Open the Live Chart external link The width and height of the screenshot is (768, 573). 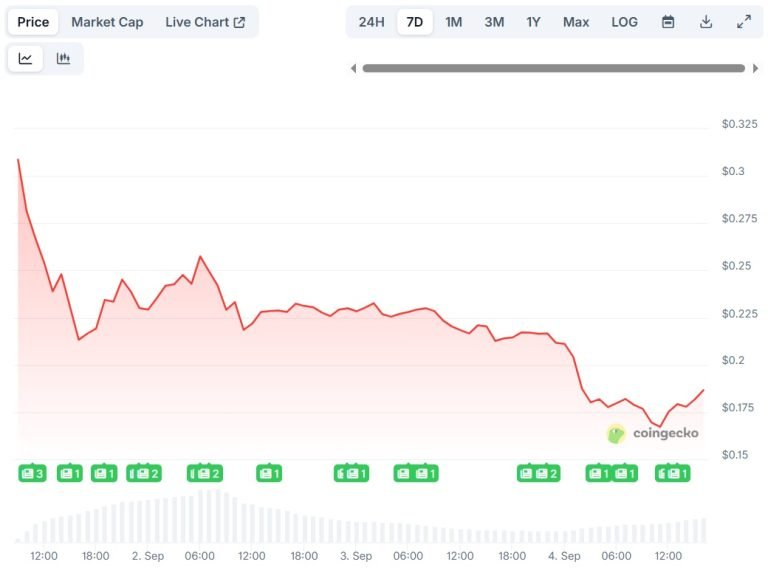coord(205,22)
